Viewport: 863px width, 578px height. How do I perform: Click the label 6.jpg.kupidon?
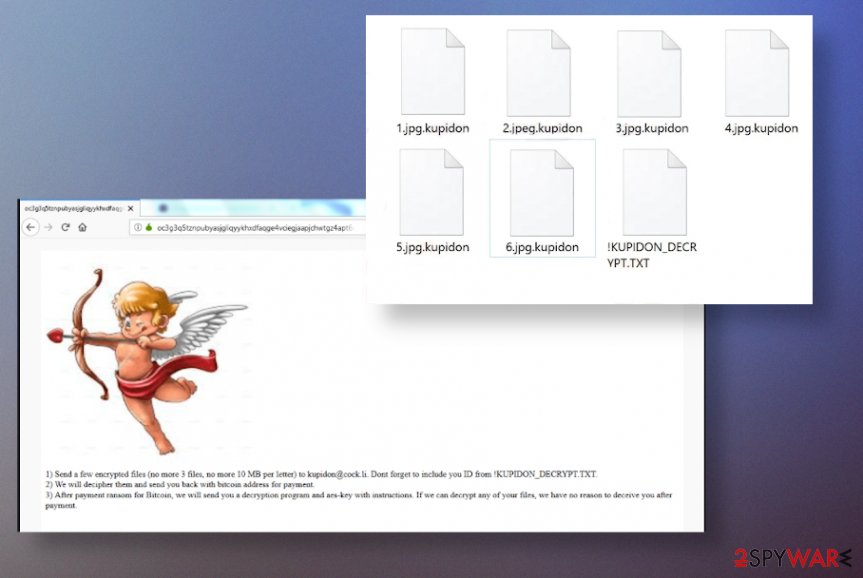pos(542,247)
